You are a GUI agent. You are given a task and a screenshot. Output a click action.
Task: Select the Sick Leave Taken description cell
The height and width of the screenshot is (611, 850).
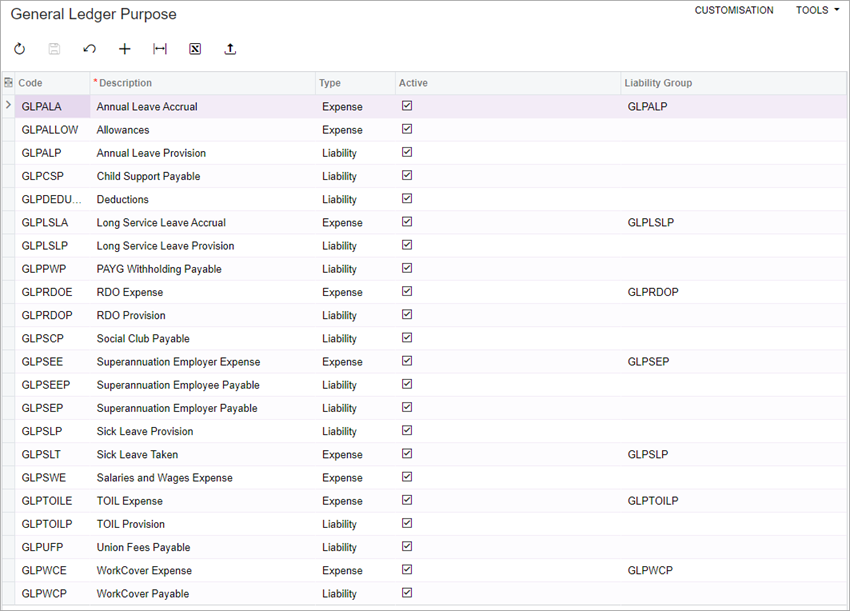[139, 454]
